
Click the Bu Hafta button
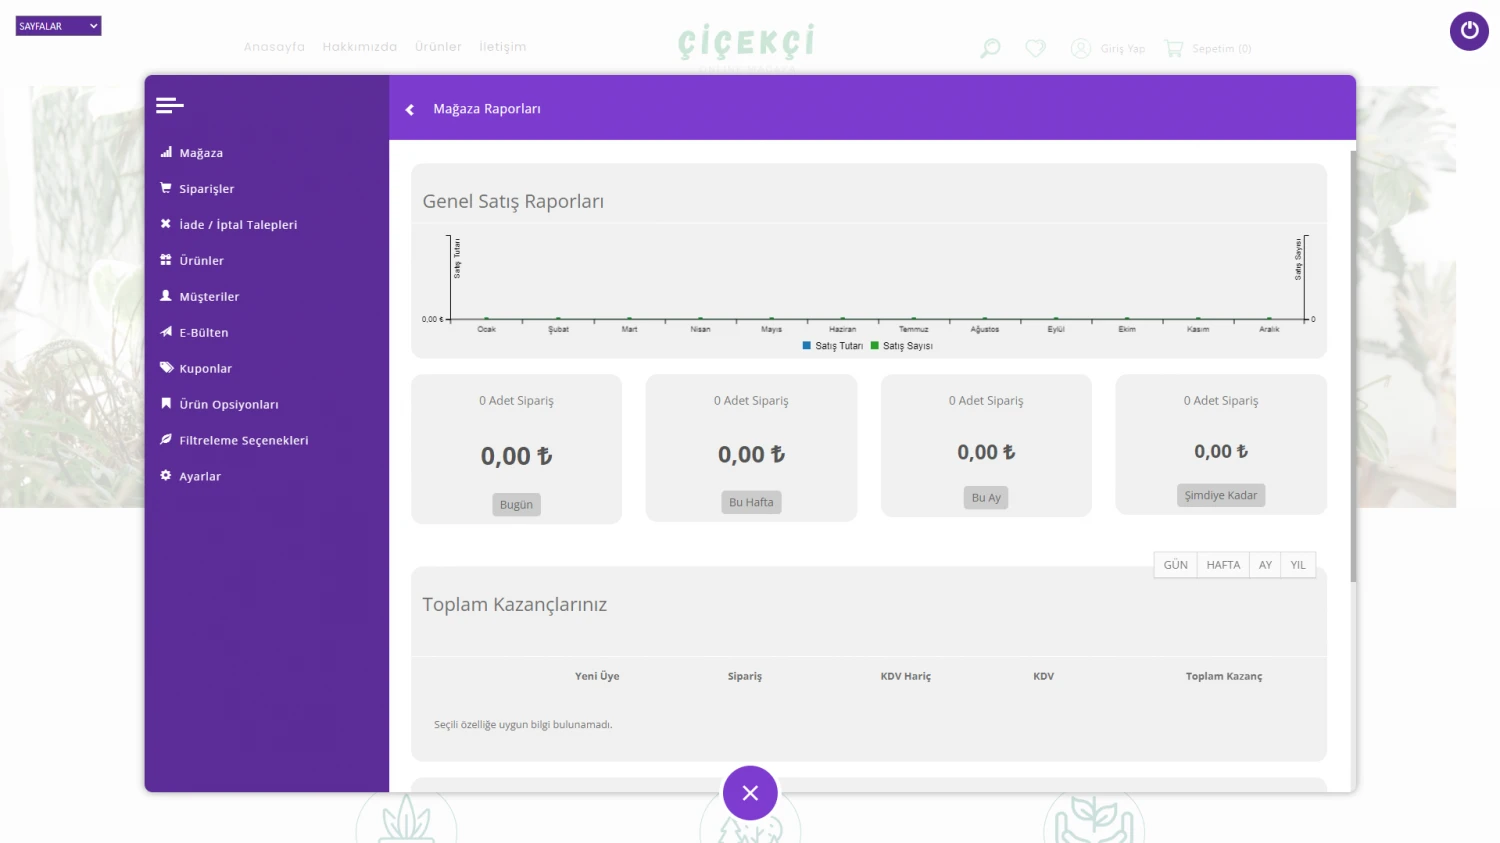(x=751, y=503)
